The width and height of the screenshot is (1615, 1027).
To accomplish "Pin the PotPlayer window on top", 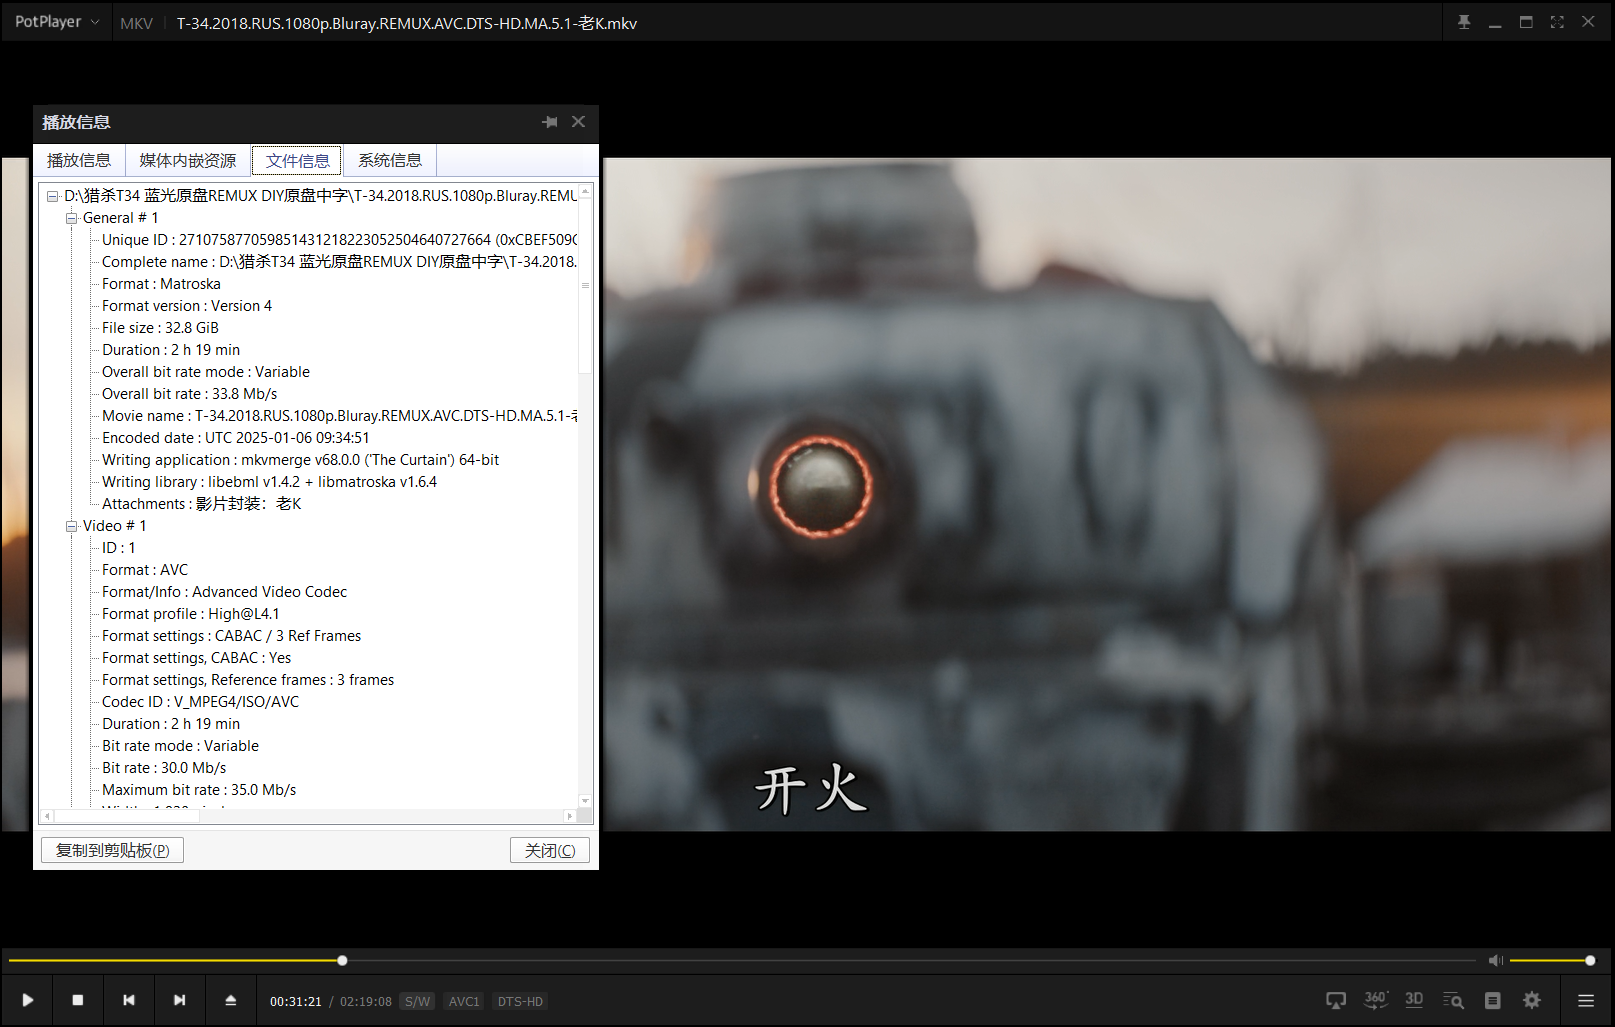I will click(x=1464, y=22).
